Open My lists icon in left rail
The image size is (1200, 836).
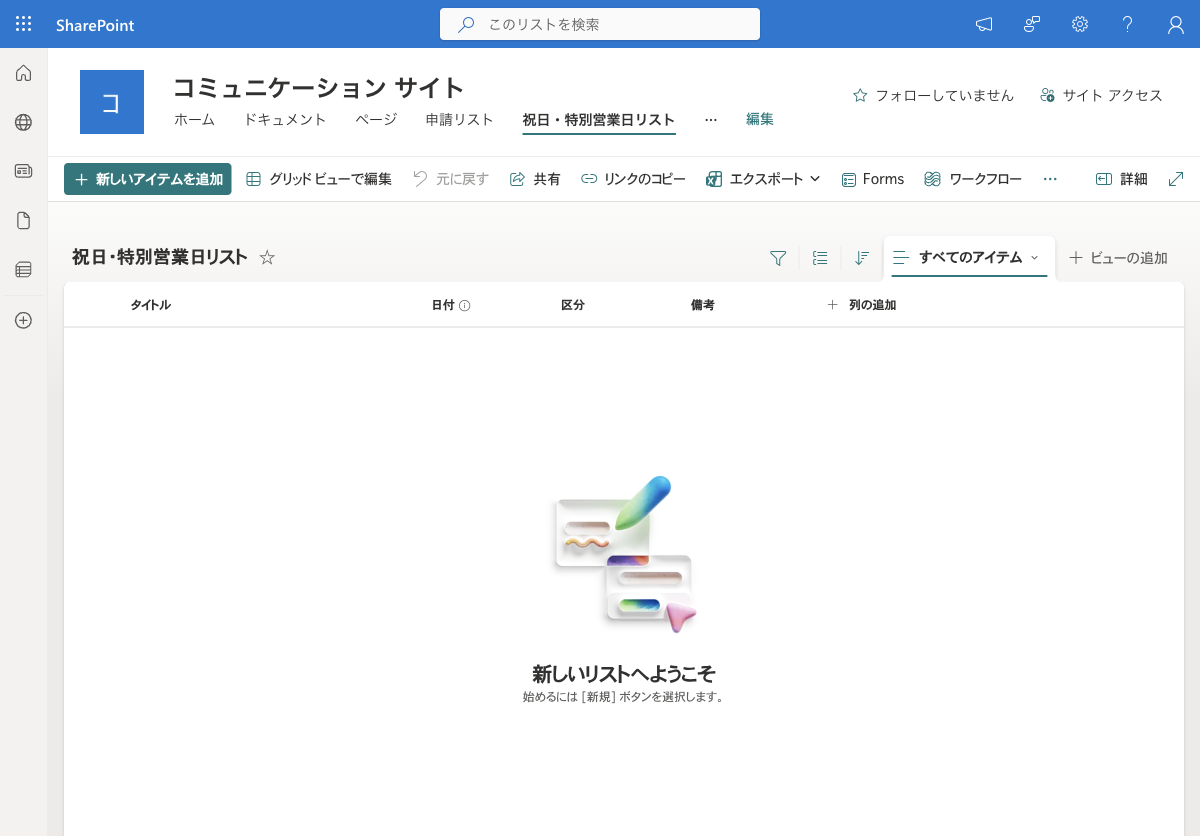coord(24,269)
